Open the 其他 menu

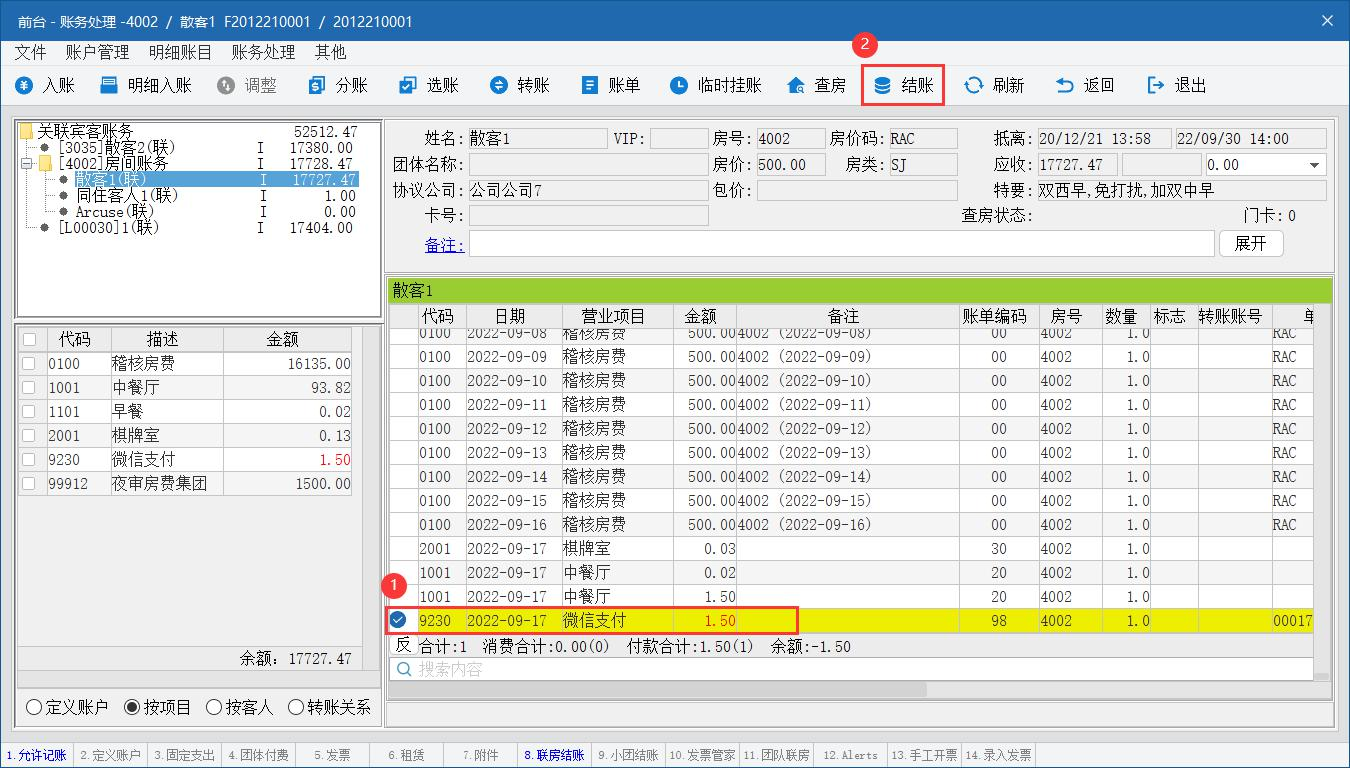coord(330,52)
